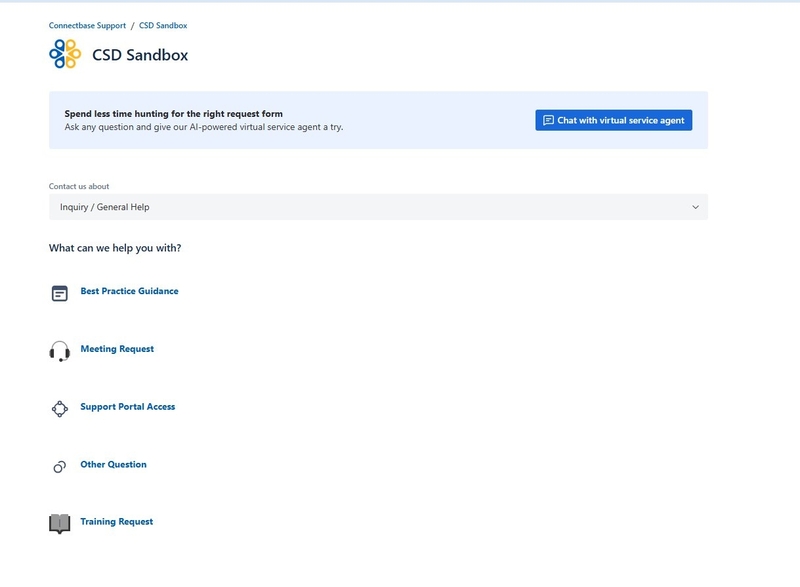Click the Best Practice Guidance card icon
Screen dimensions: 800x587
coord(60,293)
